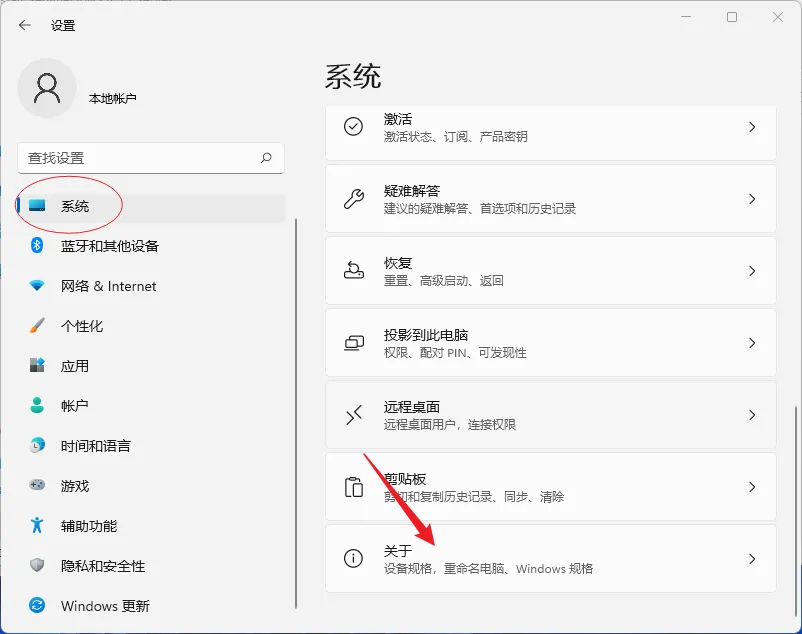Click the 游戏 gamepad icon
Viewport: 802px width, 634px height.
pyautogui.click(x=37, y=485)
